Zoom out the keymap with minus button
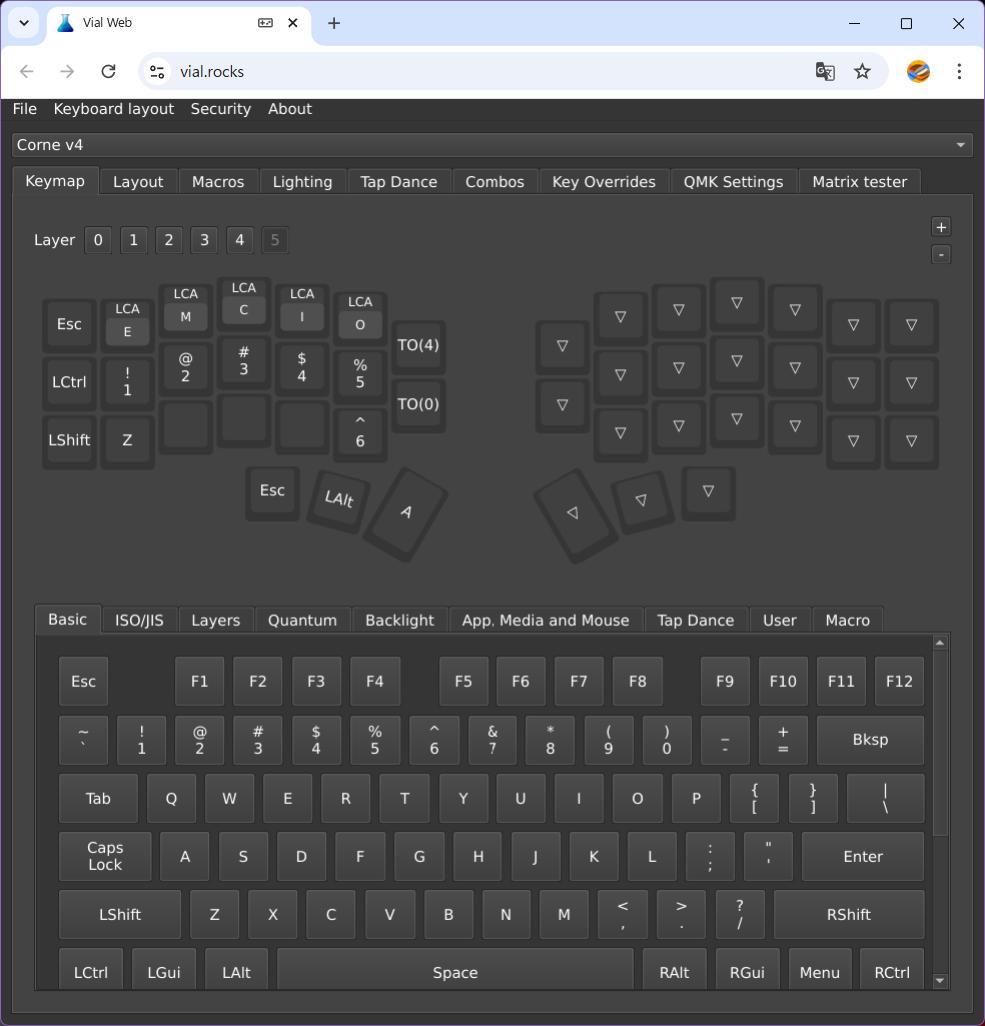The height and width of the screenshot is (1026, 985). click(x=941, y=255)
